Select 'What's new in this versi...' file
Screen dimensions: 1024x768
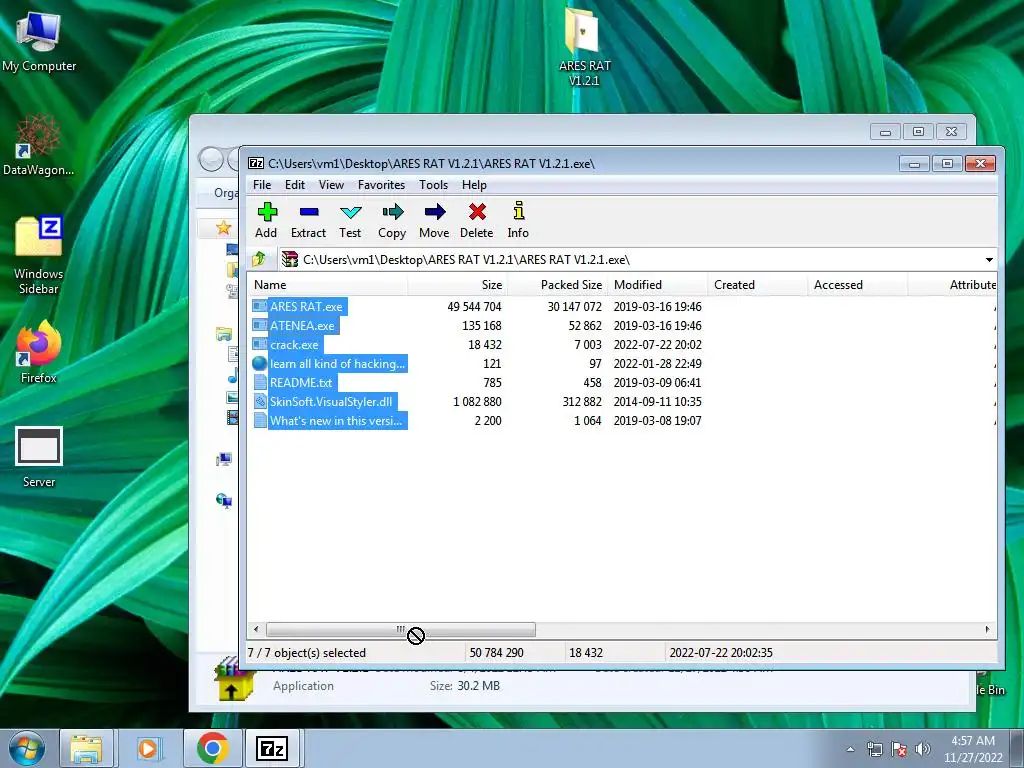(336, 421)
